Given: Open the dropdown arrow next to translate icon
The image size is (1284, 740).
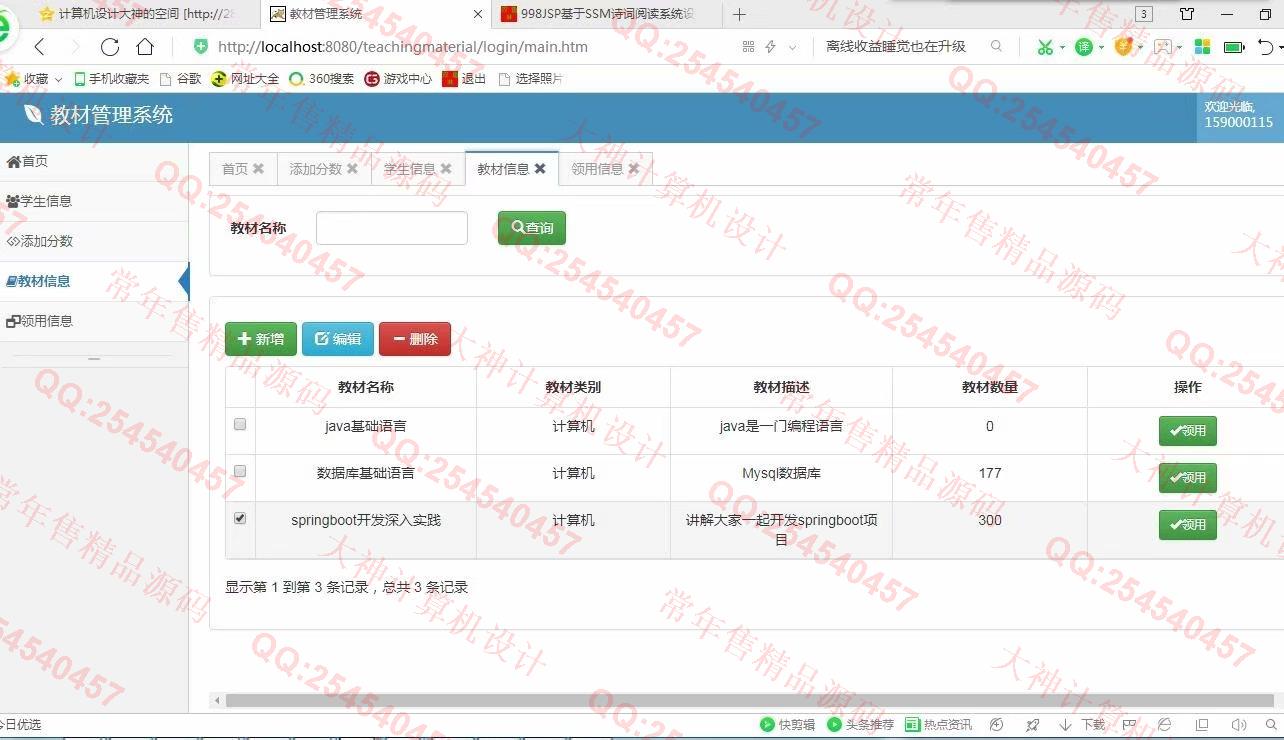Looking at the screenshot, I should tap(1101, 47).
